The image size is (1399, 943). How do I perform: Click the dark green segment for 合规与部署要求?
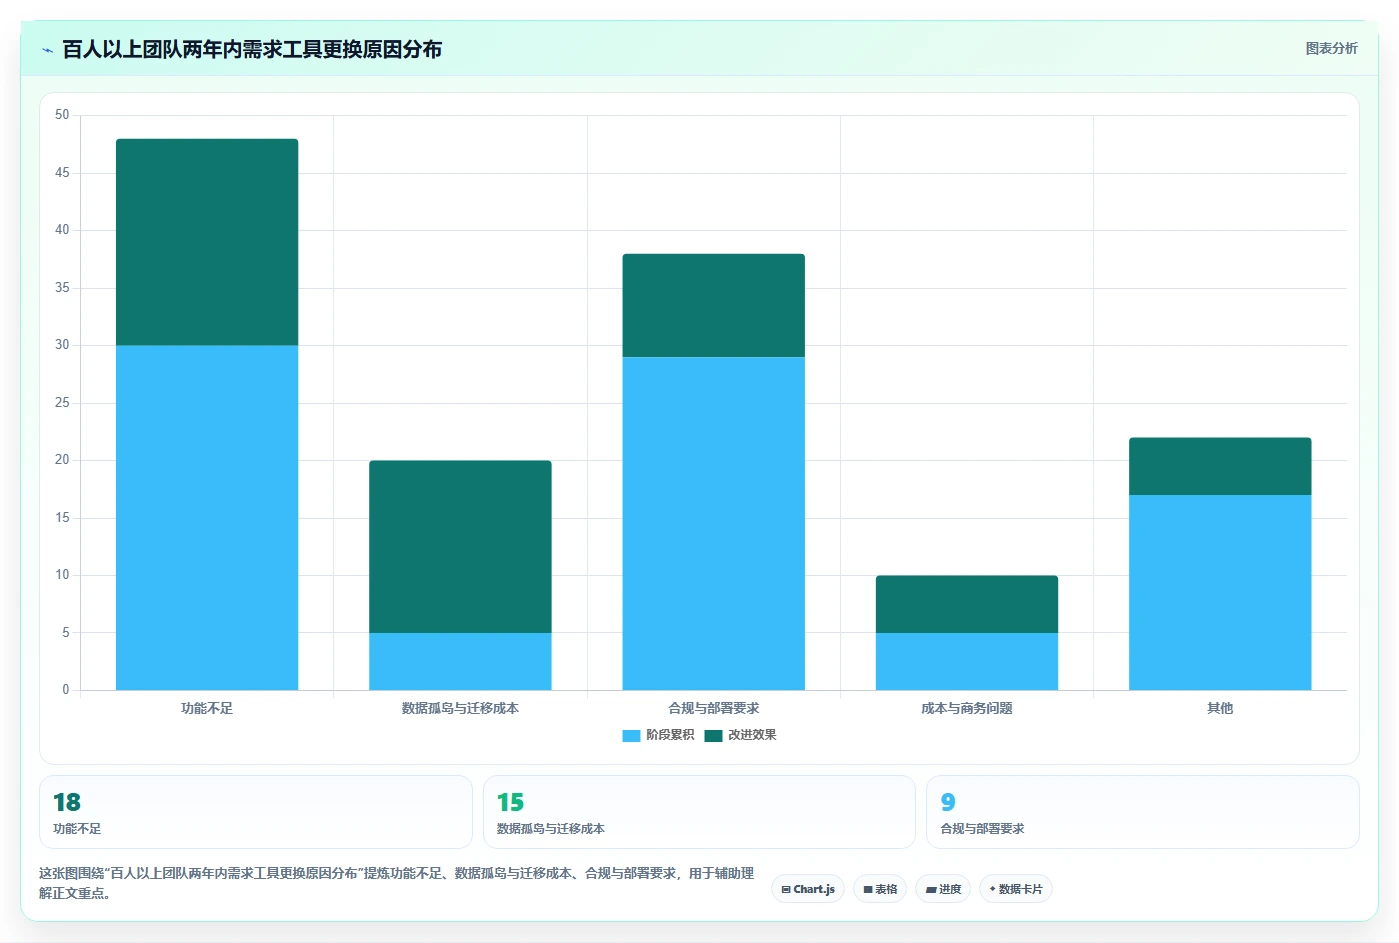713,305
